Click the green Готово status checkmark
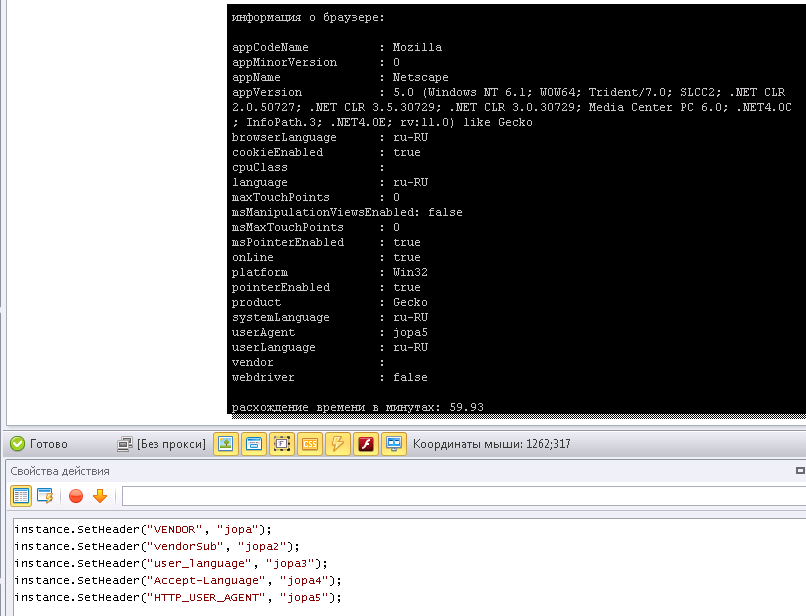Image resolution: width=806 pixels, height=616 pixels. 17,444
